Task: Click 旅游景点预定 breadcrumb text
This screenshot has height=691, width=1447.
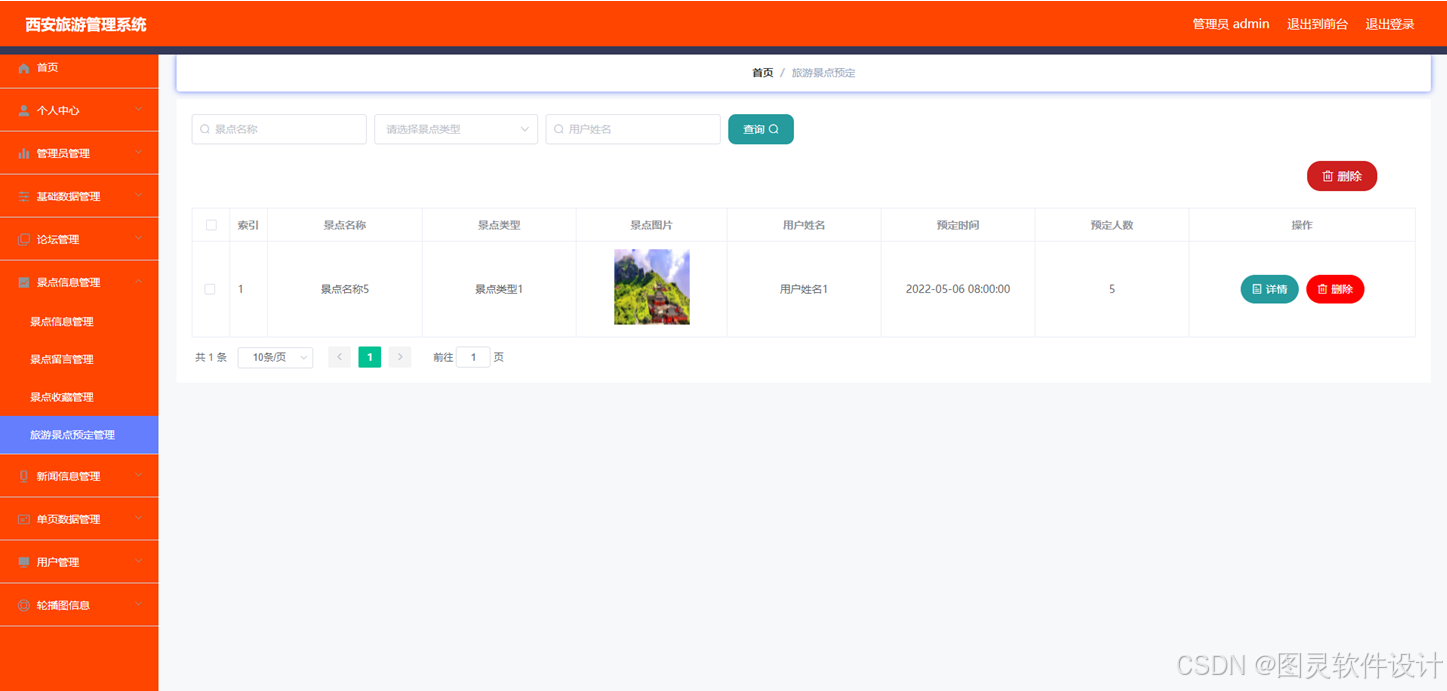Action: [823, 73]
